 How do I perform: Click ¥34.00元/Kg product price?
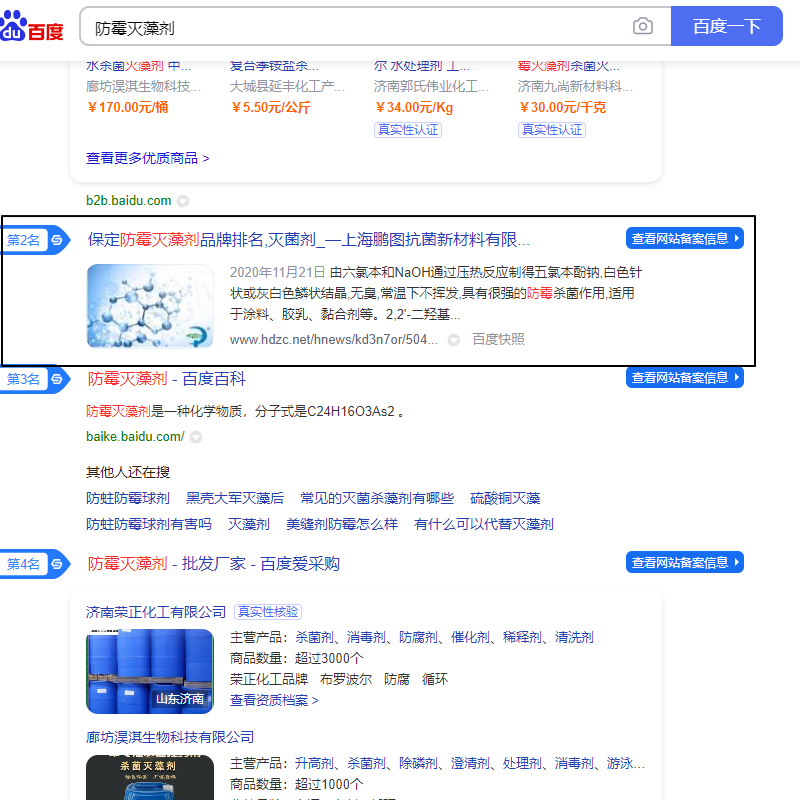coord(414,108)
